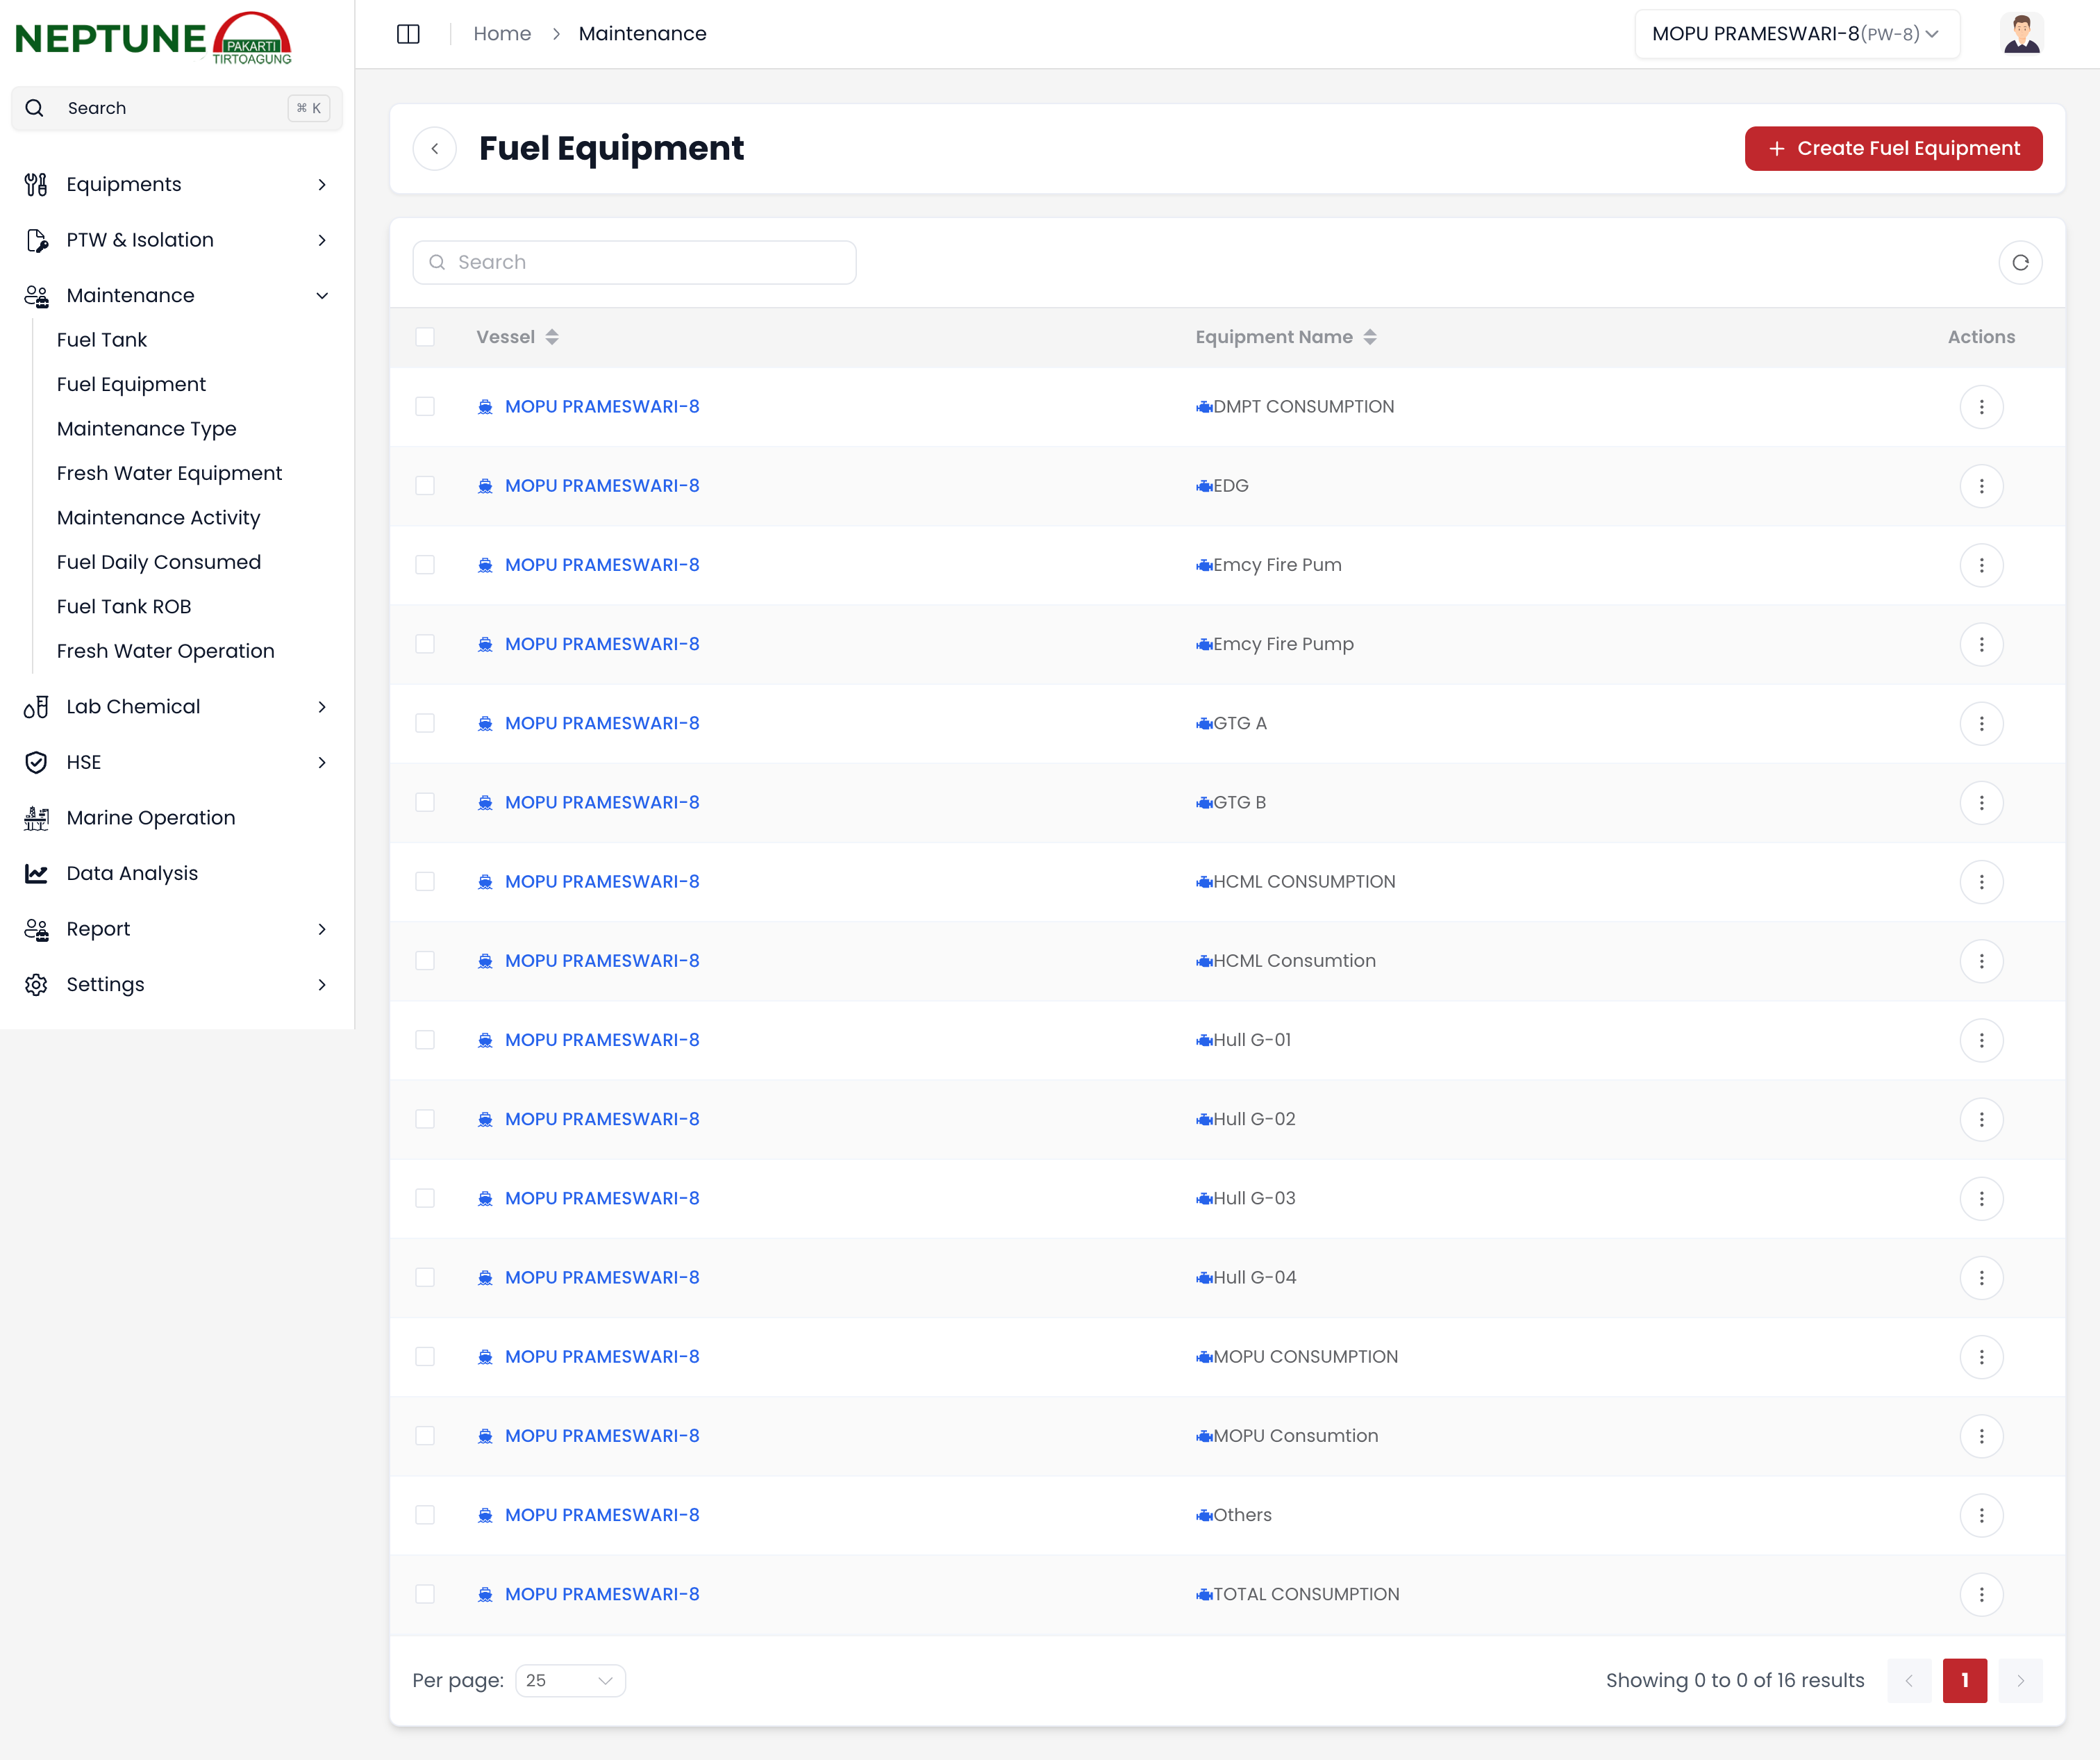Open Fuel Daily Consumed submenu item
The image size is (2100, 1760).
coord(159,562)
